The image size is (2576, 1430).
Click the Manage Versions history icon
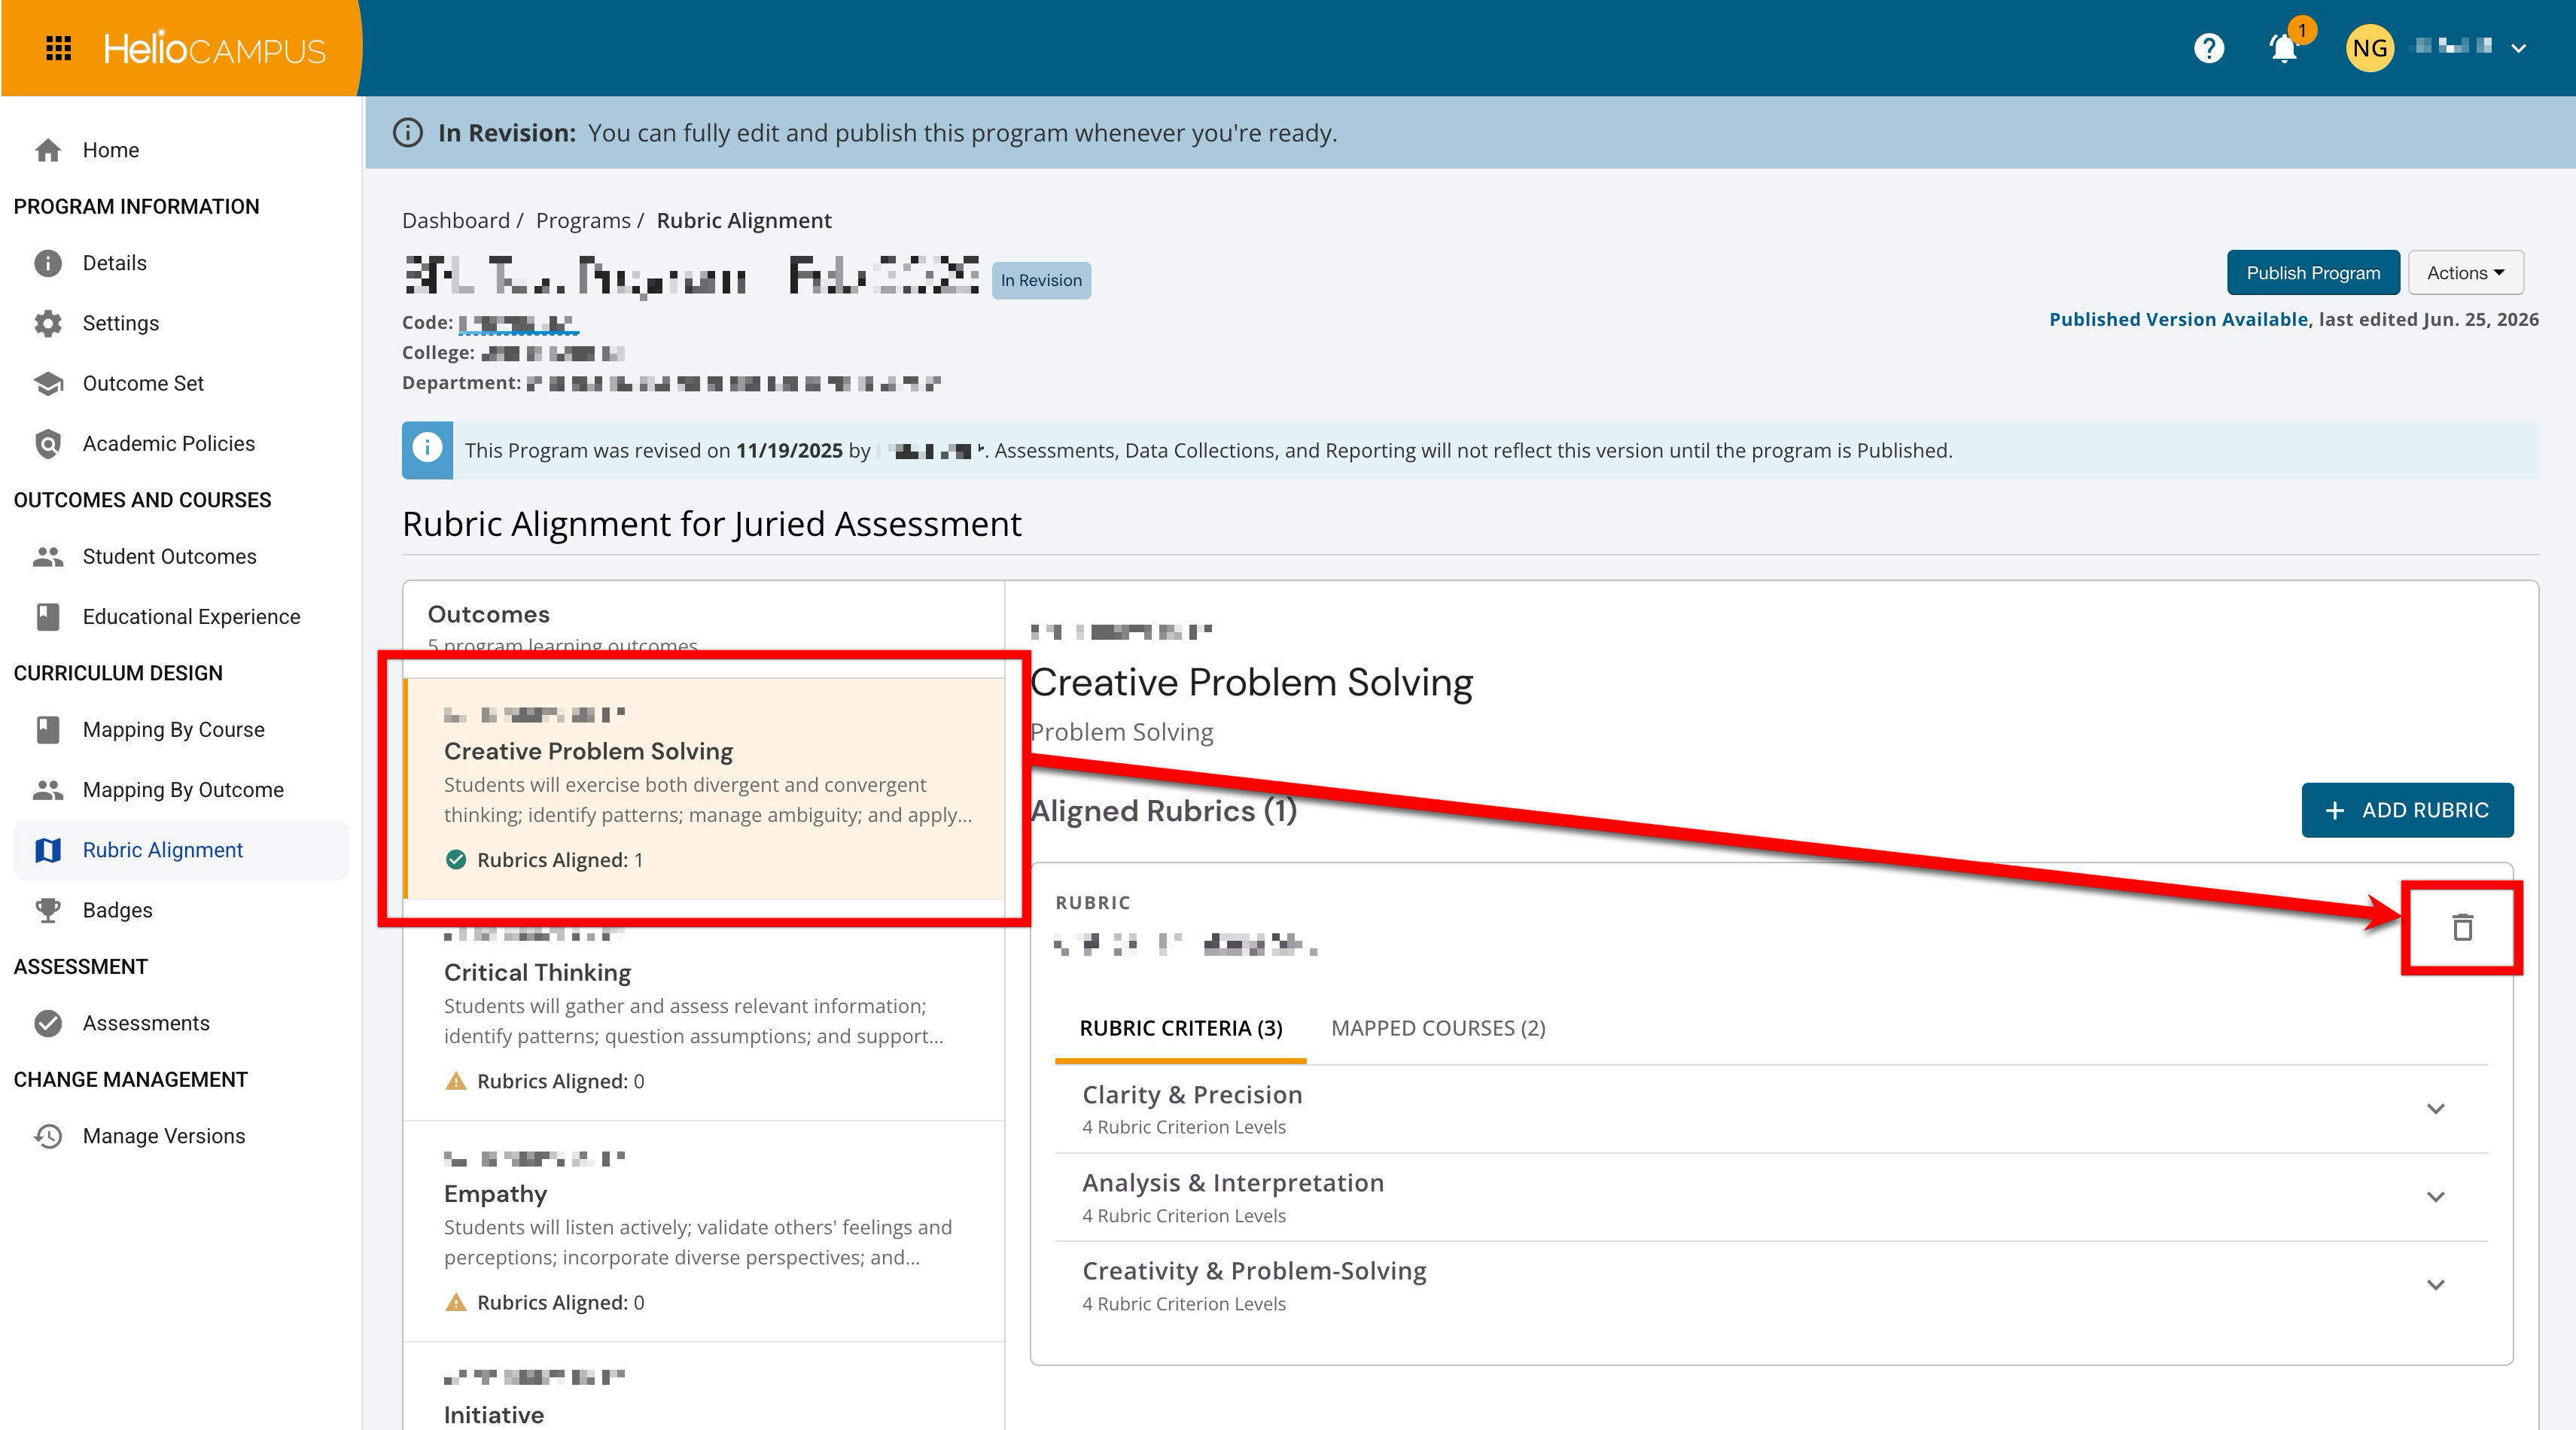[x=47, y=1136]
